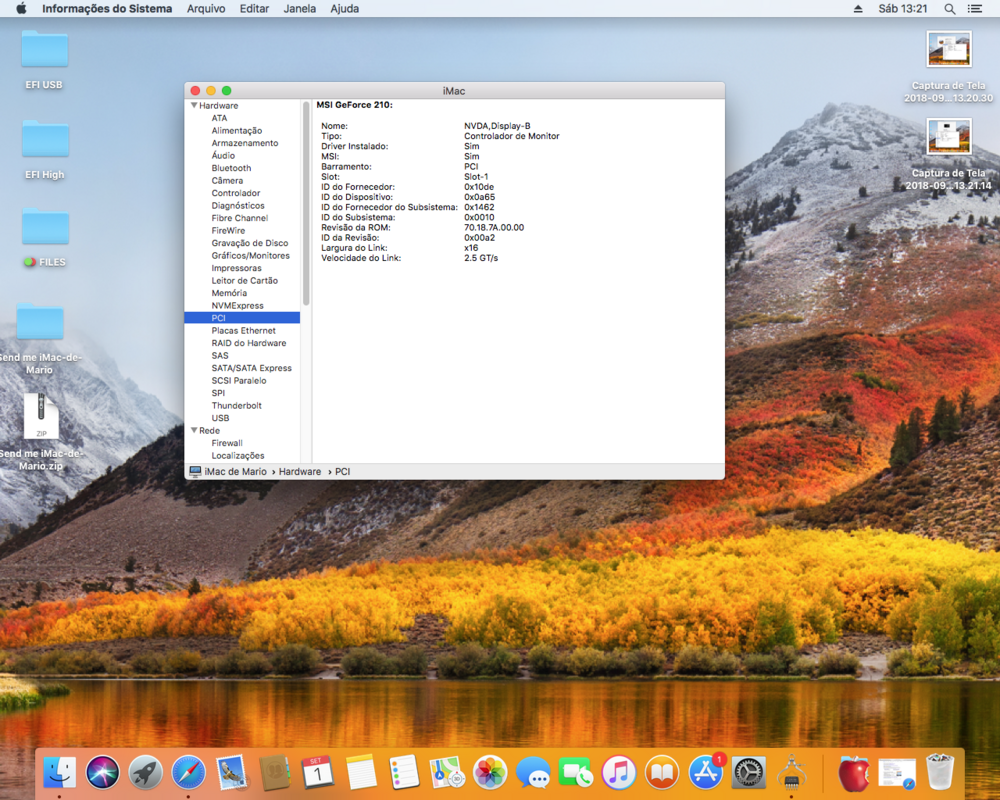Click the Spotlight search magnifier icon

point(949,9)
